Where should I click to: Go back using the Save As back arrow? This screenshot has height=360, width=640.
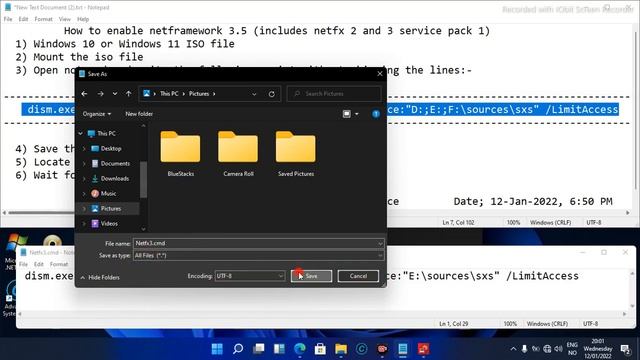pos(84,94)
